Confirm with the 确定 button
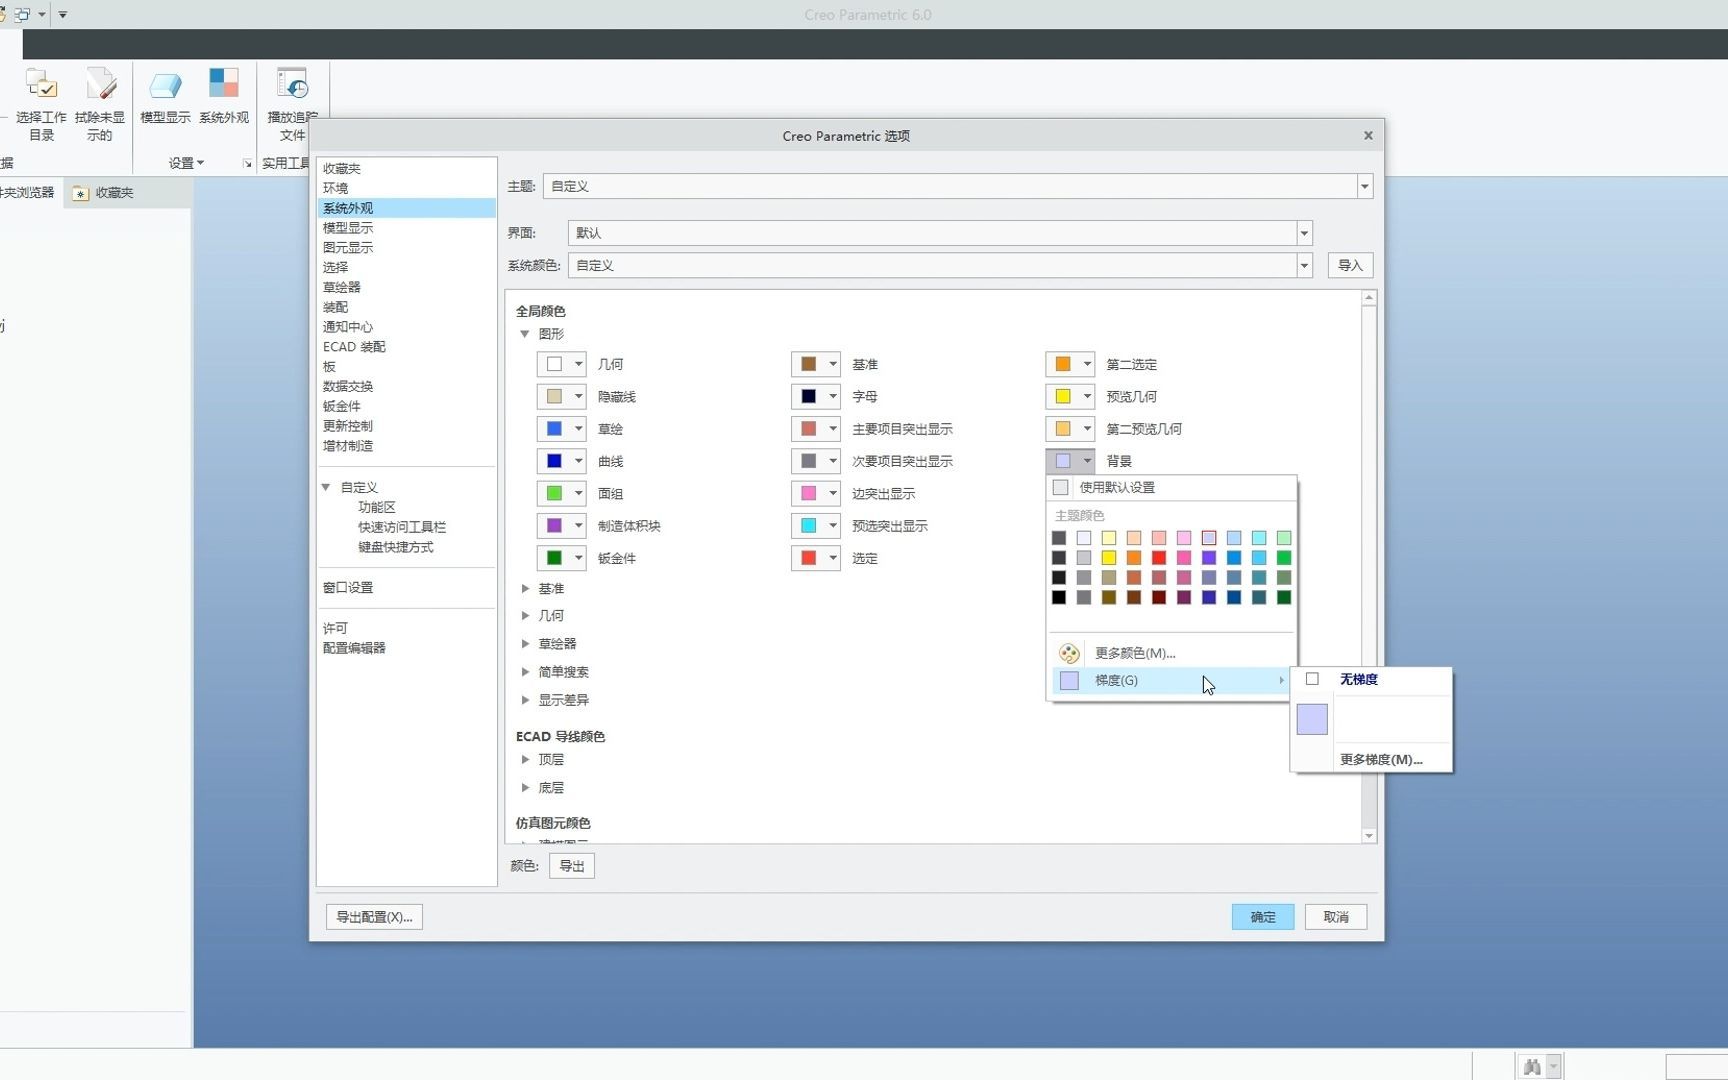1728x1080 pixels. point(1263,917)
